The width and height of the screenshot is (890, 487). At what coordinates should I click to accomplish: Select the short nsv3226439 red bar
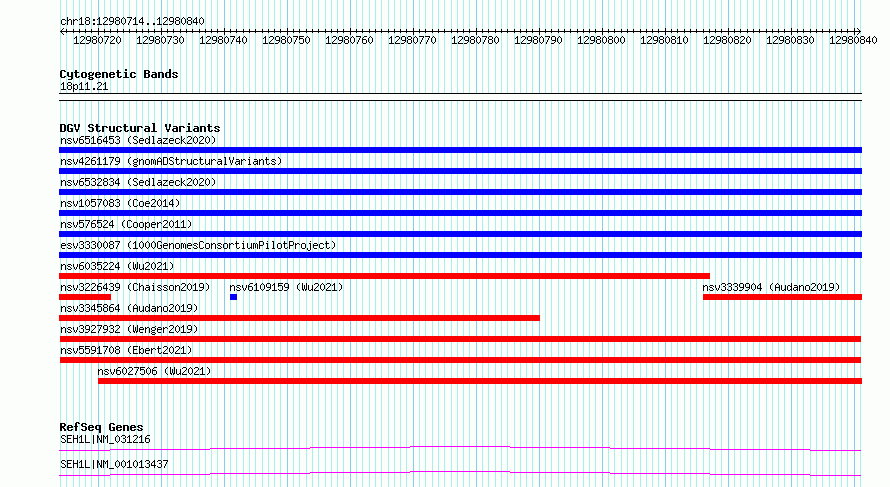click(x=85, y=297)
